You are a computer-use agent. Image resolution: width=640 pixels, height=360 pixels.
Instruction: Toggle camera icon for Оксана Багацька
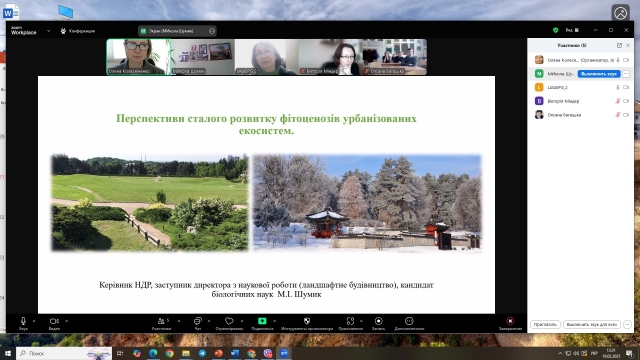click(626, 115)
